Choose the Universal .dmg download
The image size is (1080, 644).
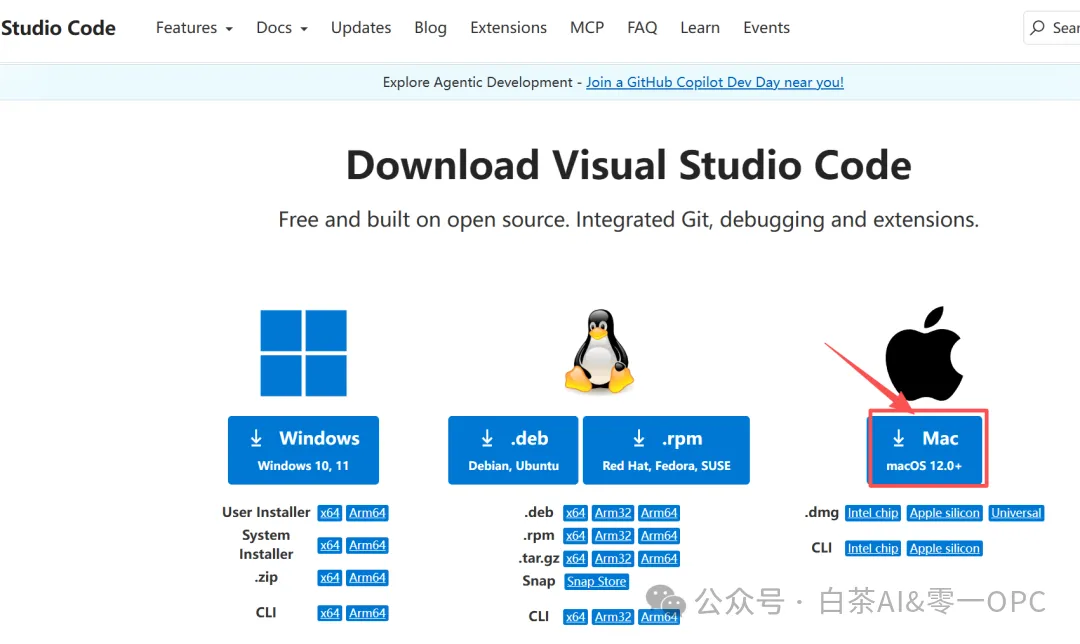pos(1016,513)
